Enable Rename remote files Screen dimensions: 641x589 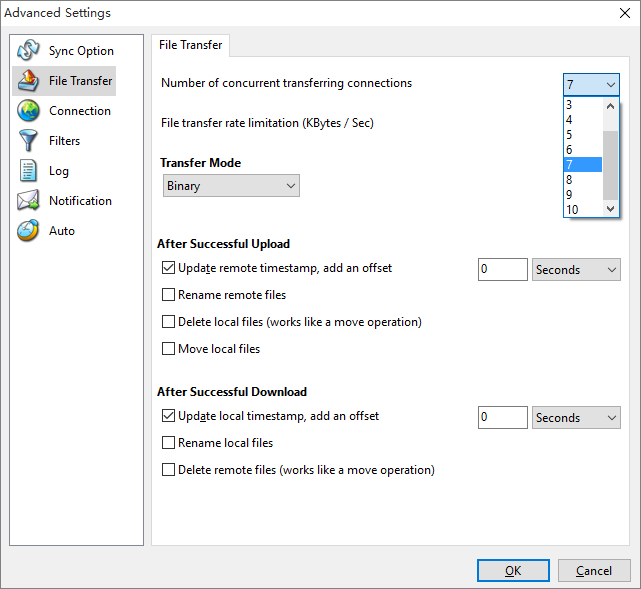[x=168, y=295]
